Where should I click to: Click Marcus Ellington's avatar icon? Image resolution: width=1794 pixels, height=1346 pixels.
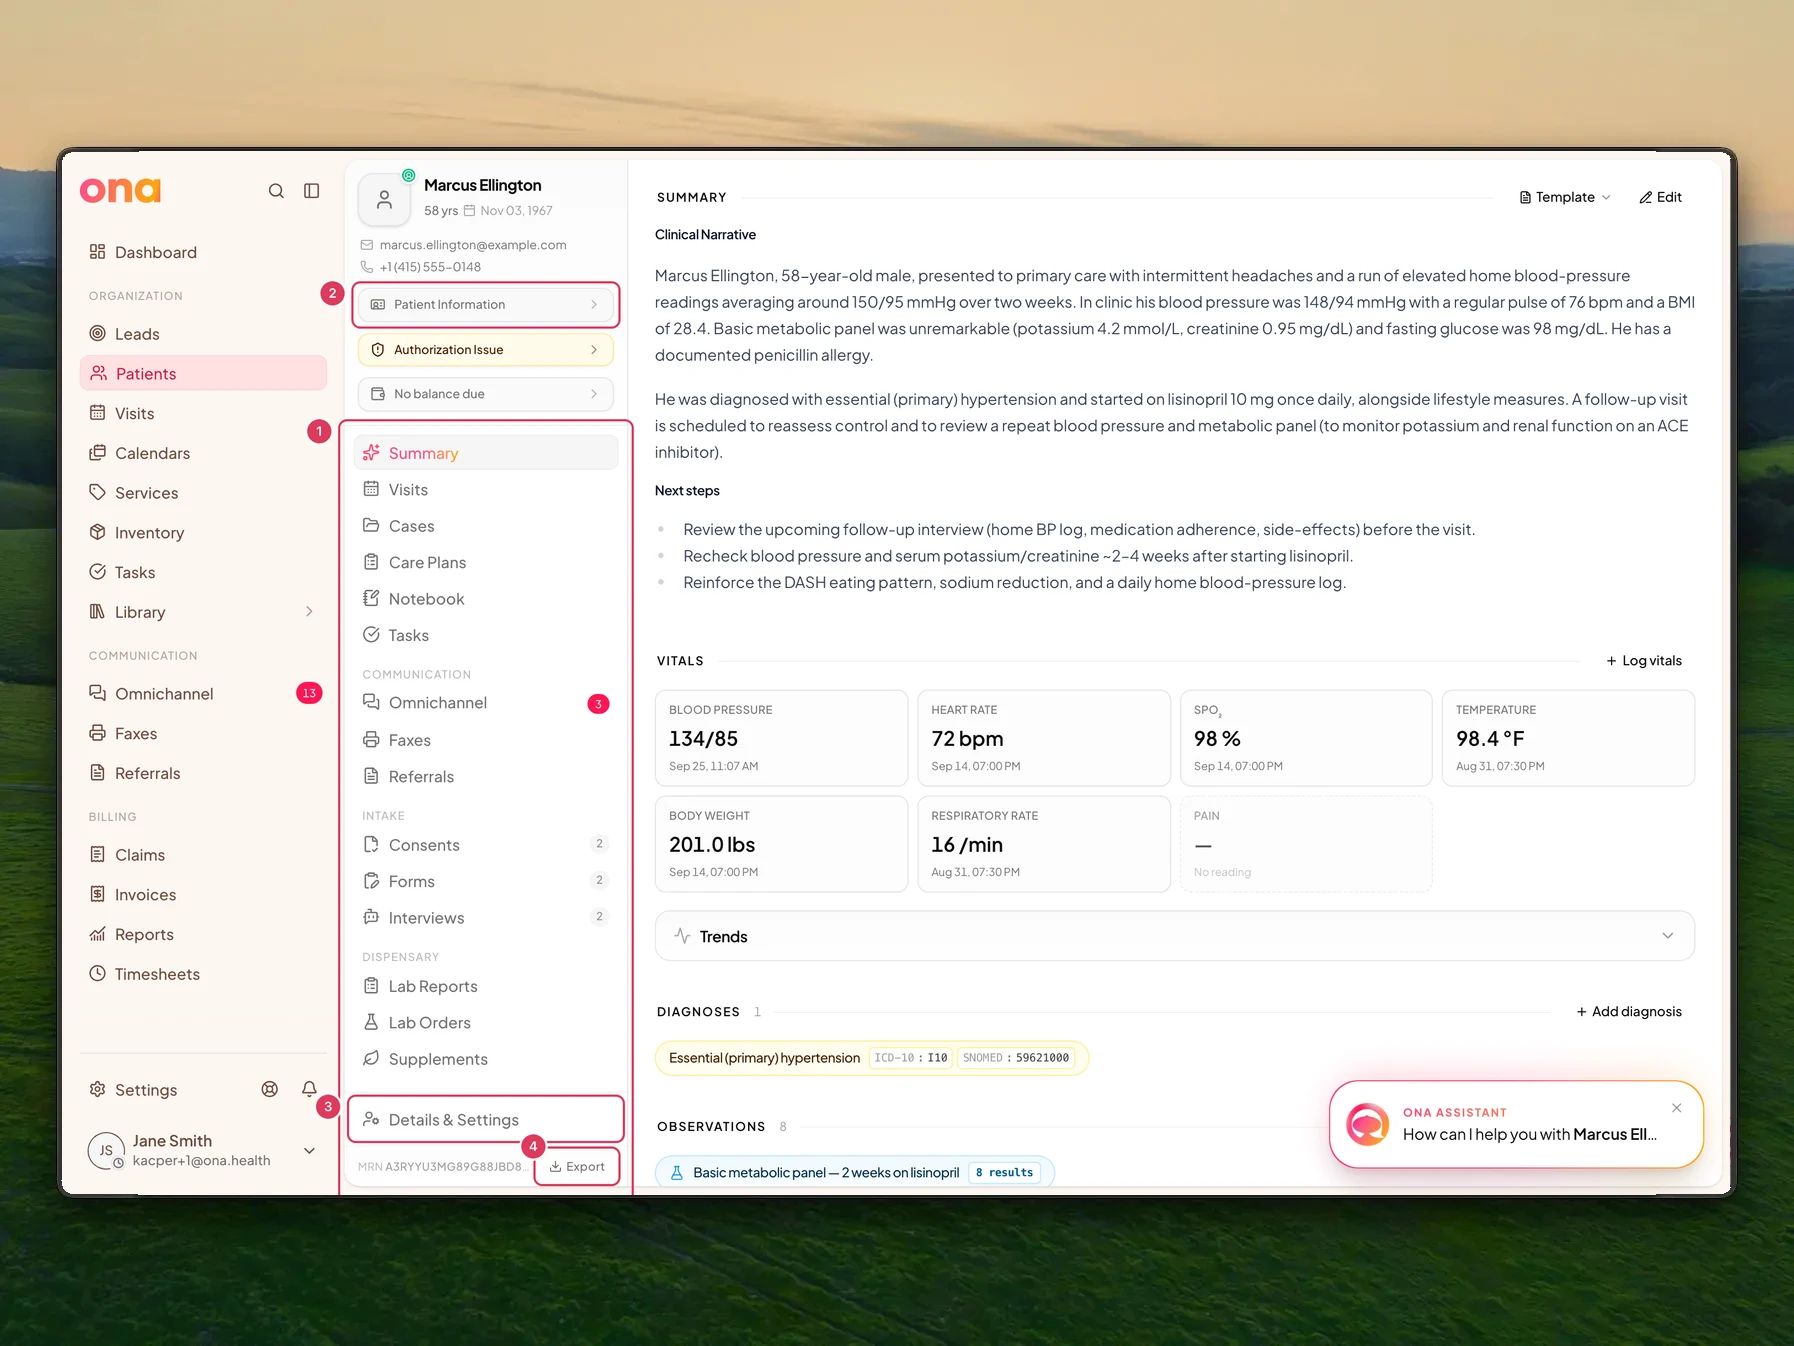coord(384,199)
